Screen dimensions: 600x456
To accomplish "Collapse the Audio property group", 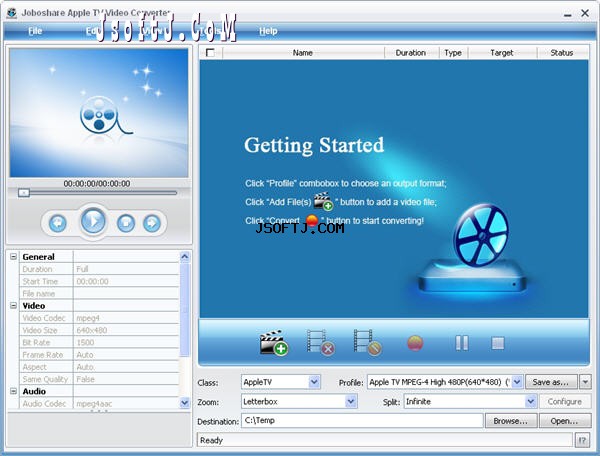I will tap(13, 391).
